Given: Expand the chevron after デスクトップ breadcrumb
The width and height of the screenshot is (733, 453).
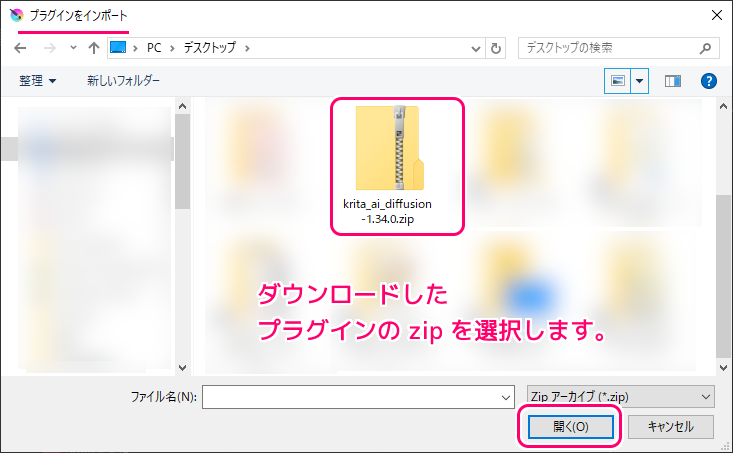Looking at the screenshot, I should pos(247,48).
